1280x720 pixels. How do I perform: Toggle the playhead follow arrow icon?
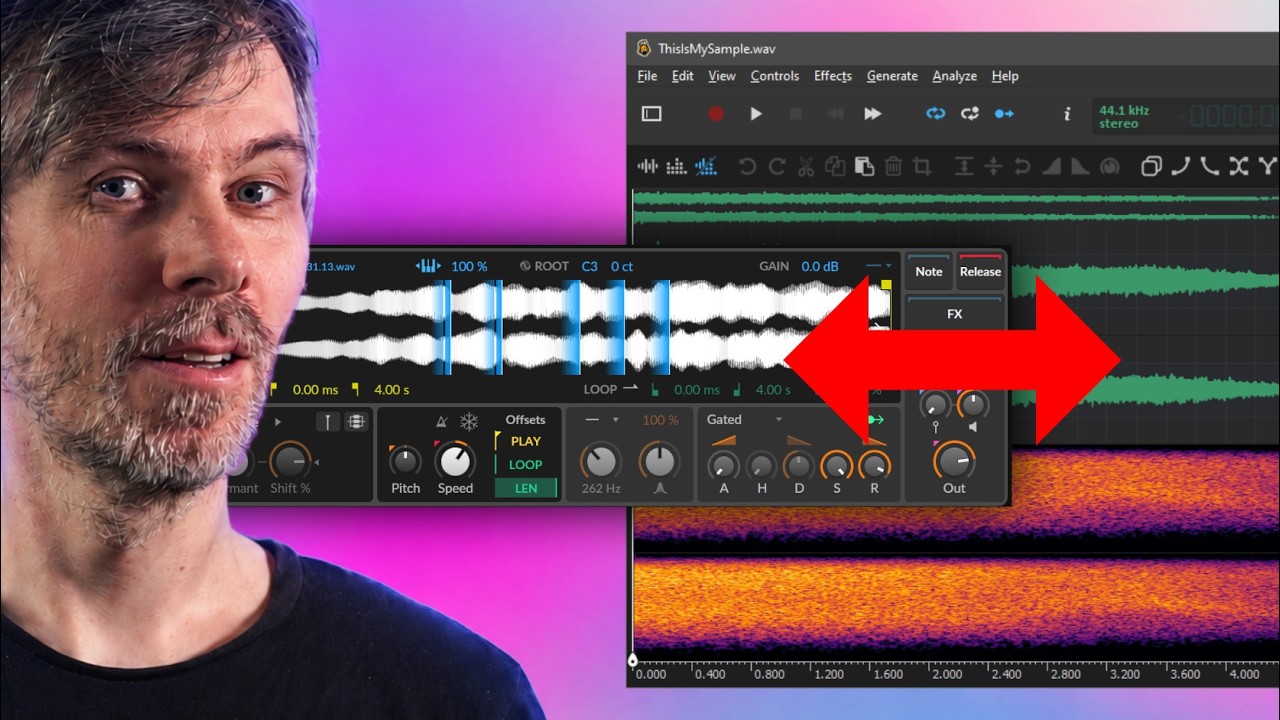pos(1004,114)
